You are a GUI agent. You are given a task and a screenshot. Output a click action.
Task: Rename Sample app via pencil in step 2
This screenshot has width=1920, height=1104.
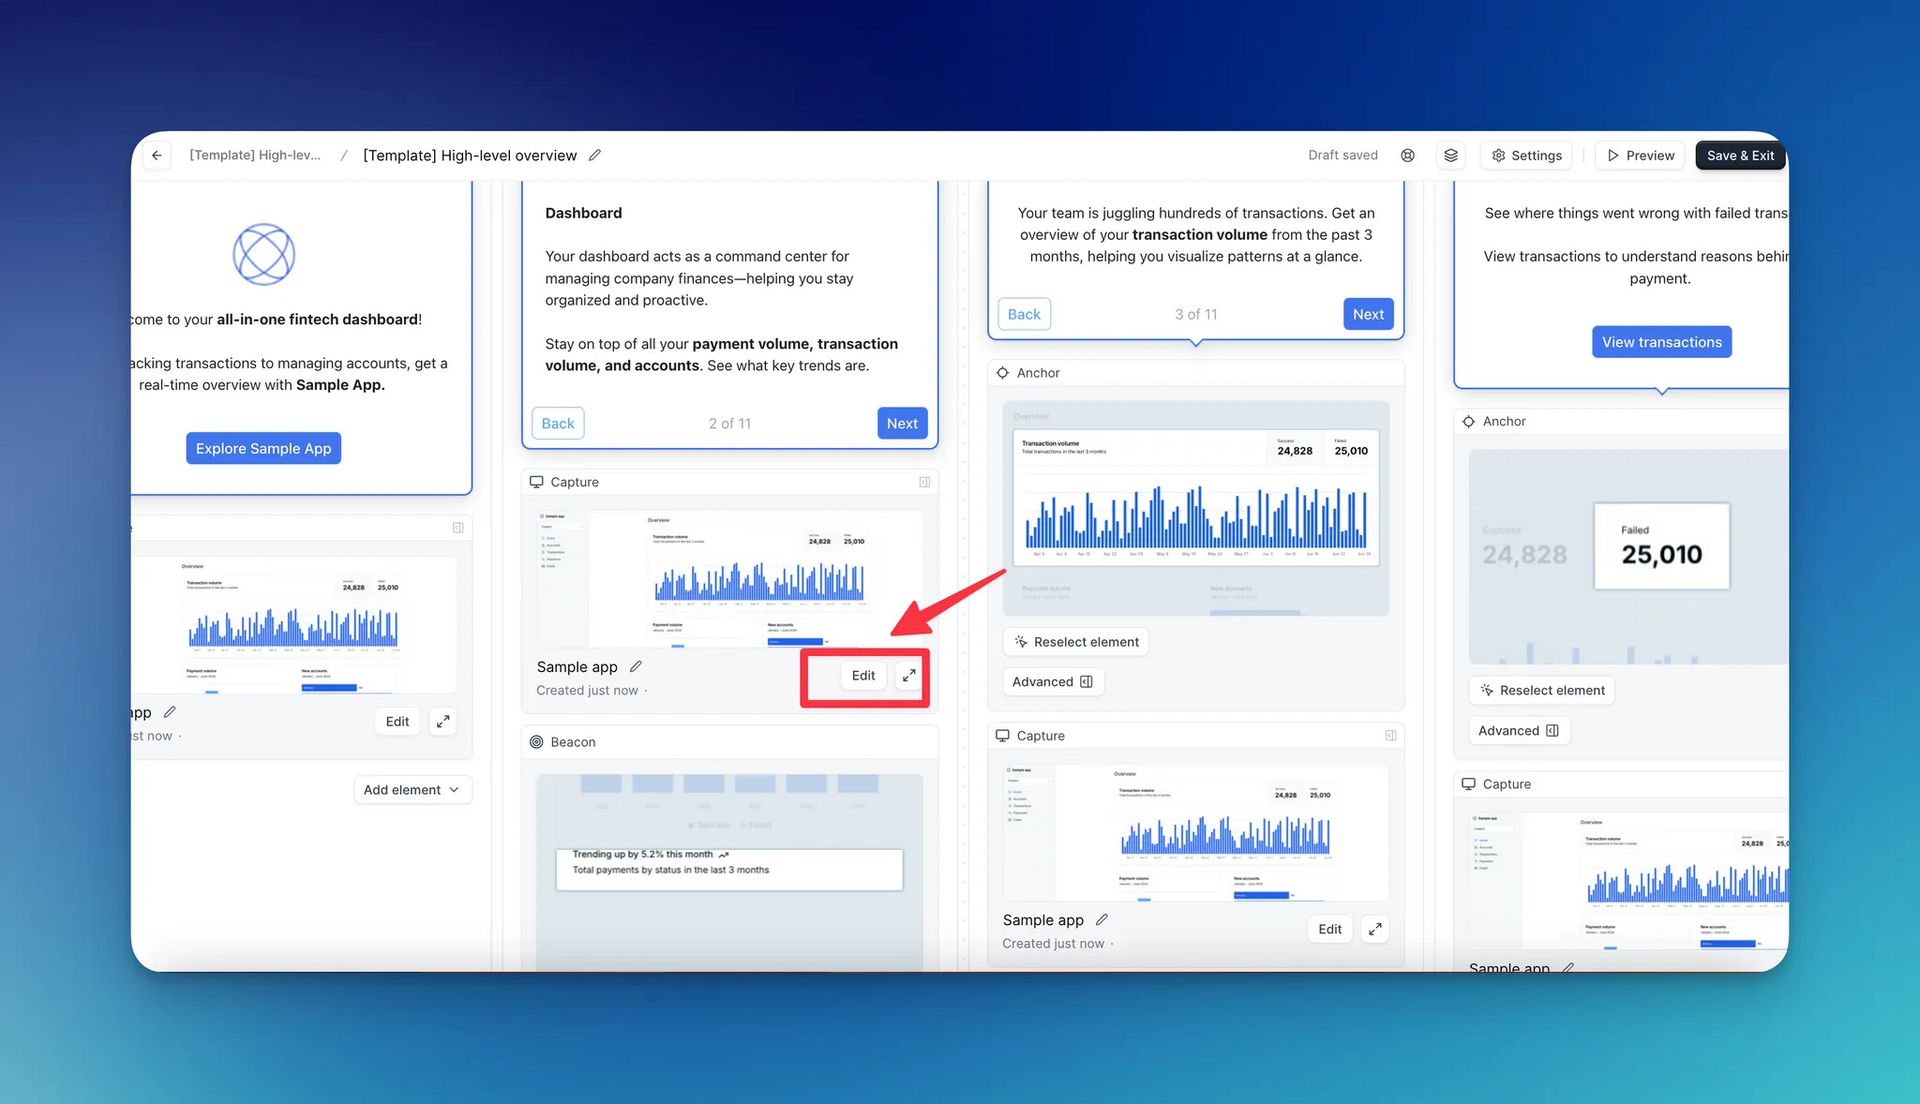pyautogui.click(x=636, y=667)
